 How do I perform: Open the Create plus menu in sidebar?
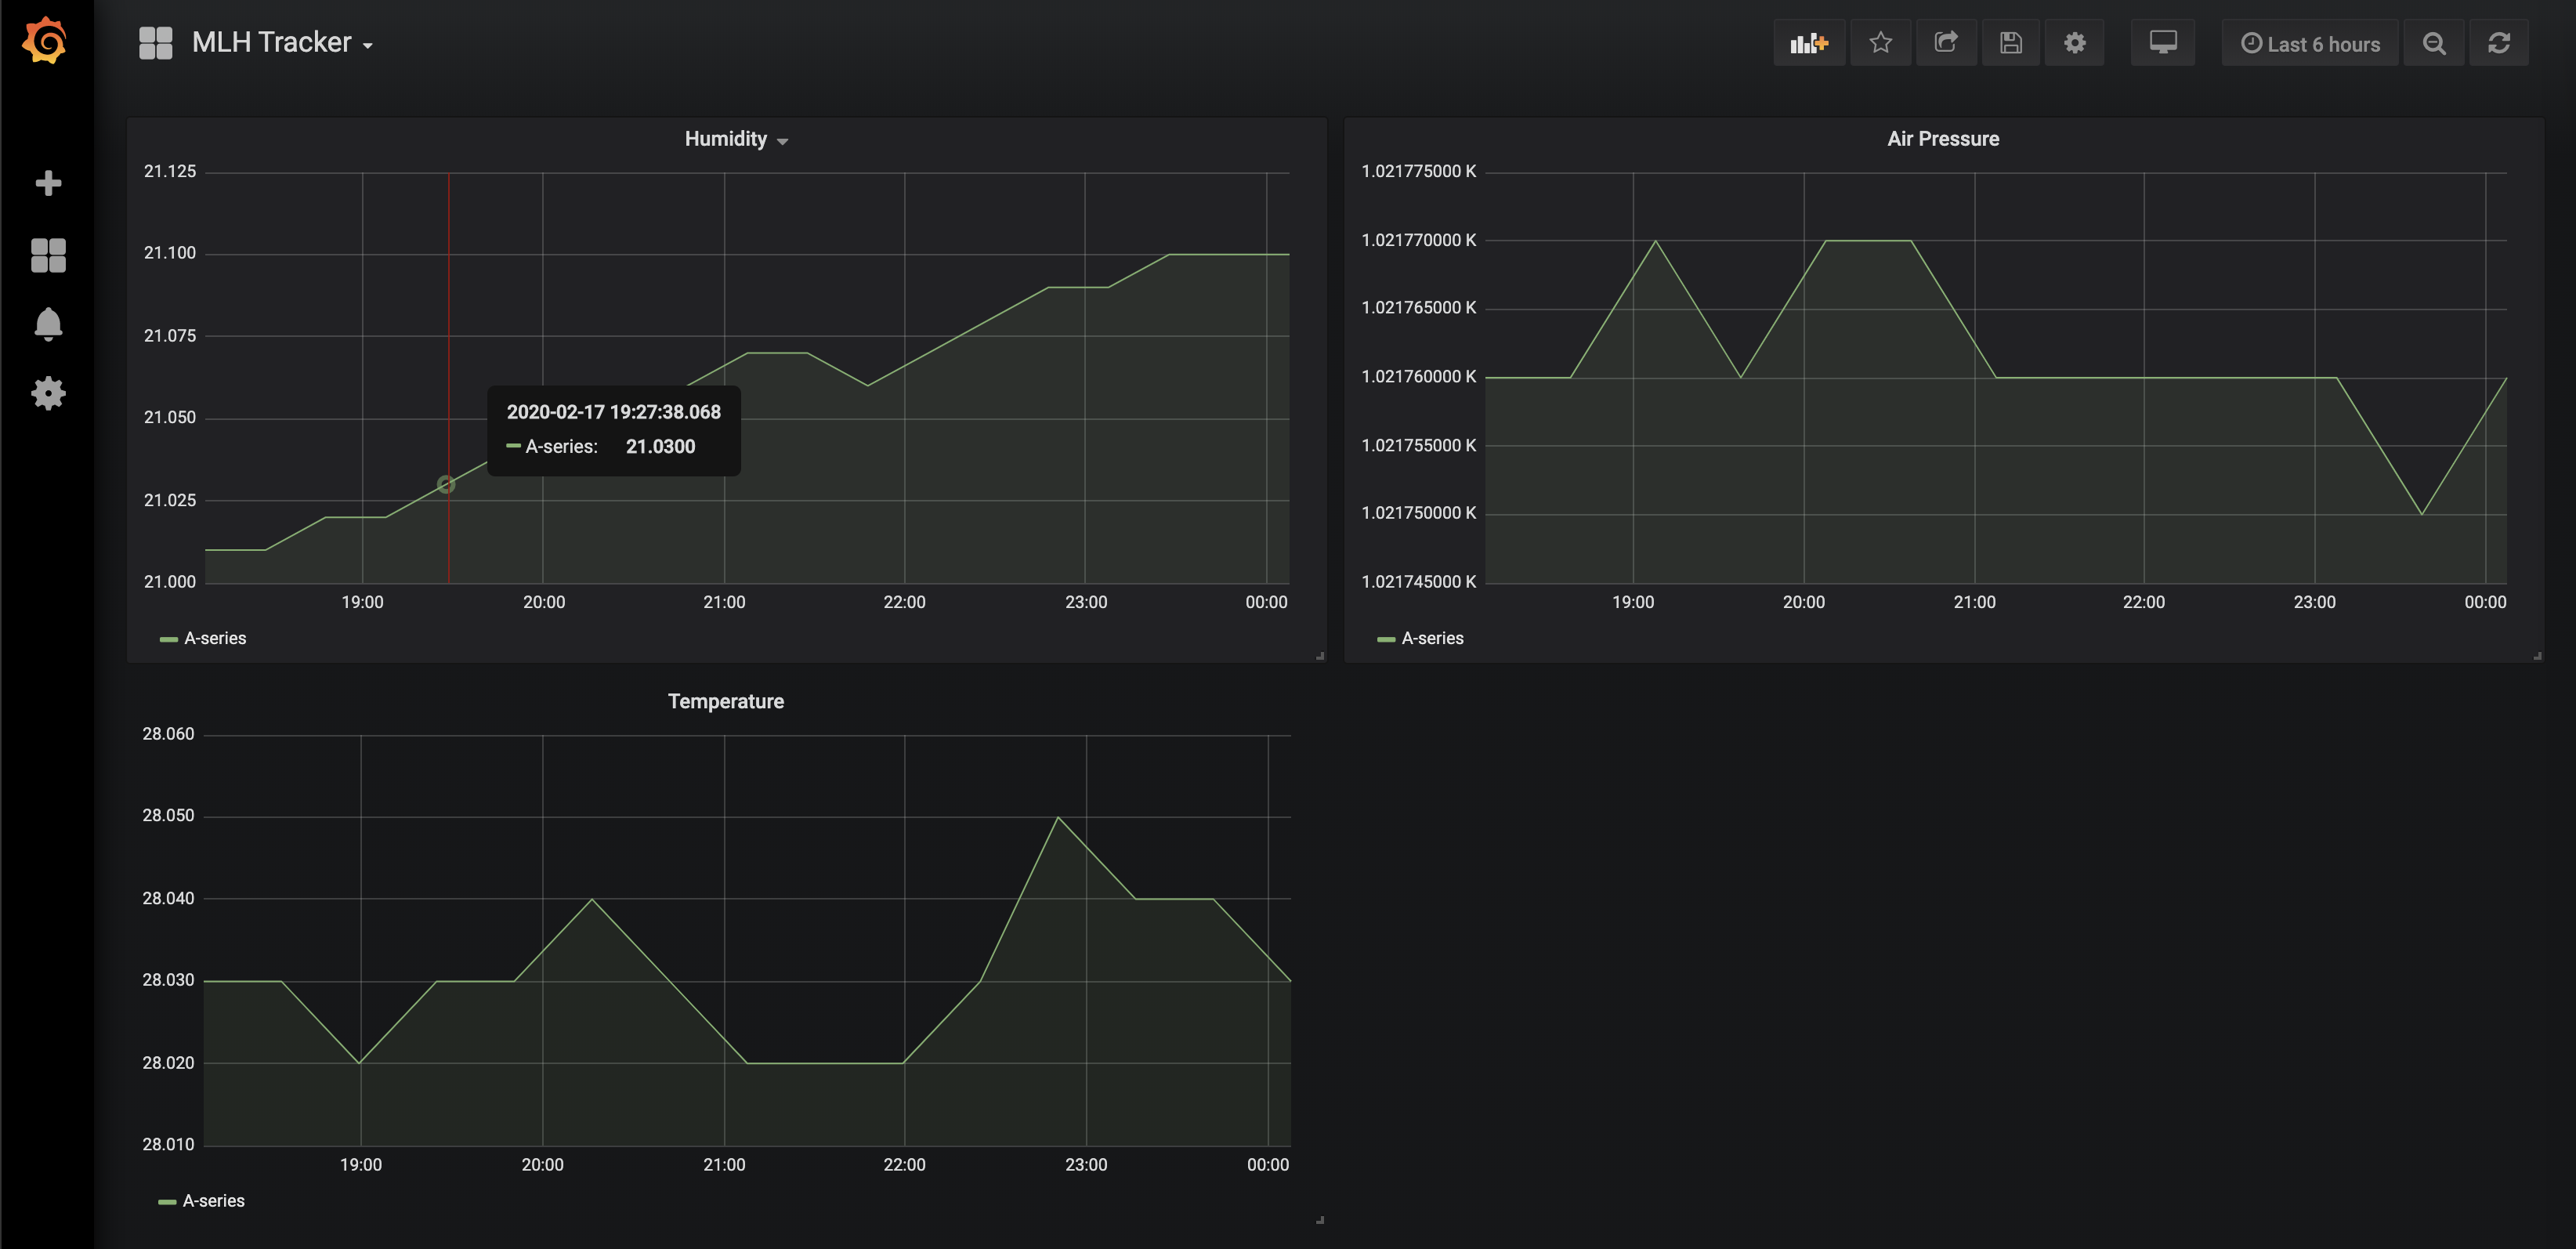click(48, 183)
